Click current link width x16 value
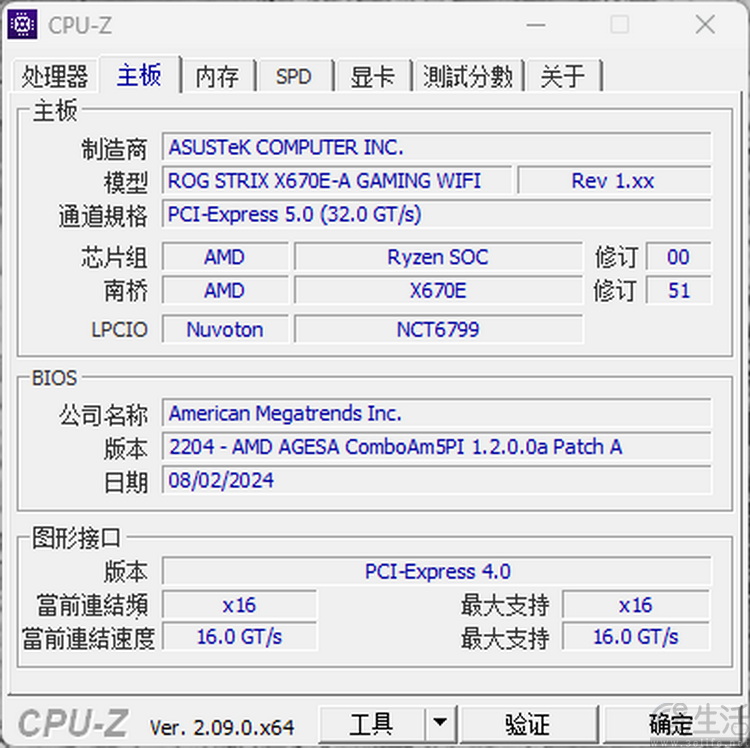Viewport: 750px width, 748px height. click(239, 605)
